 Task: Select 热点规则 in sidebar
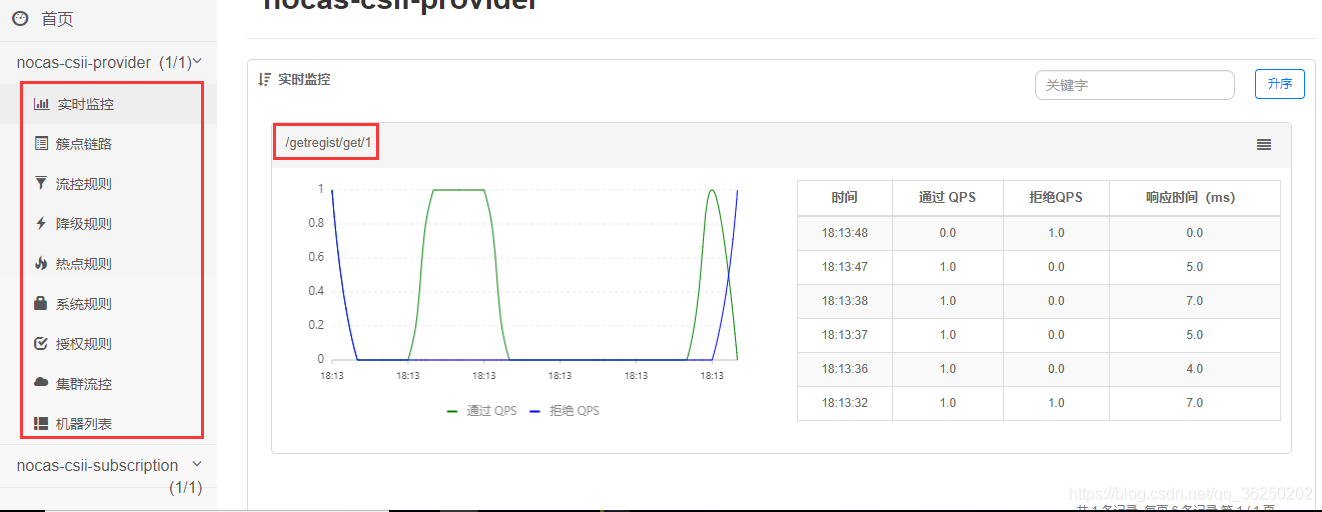click(x=84, y=264)
